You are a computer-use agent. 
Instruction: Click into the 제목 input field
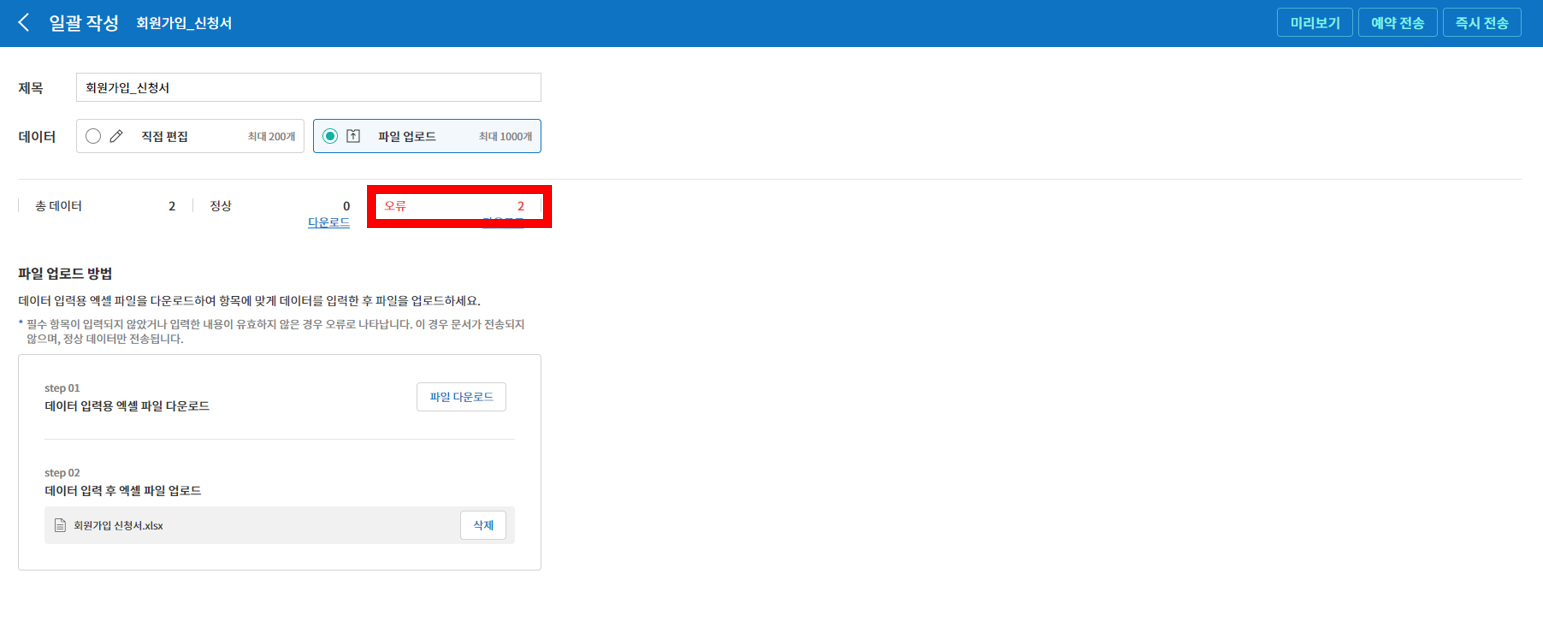(308, 87)
